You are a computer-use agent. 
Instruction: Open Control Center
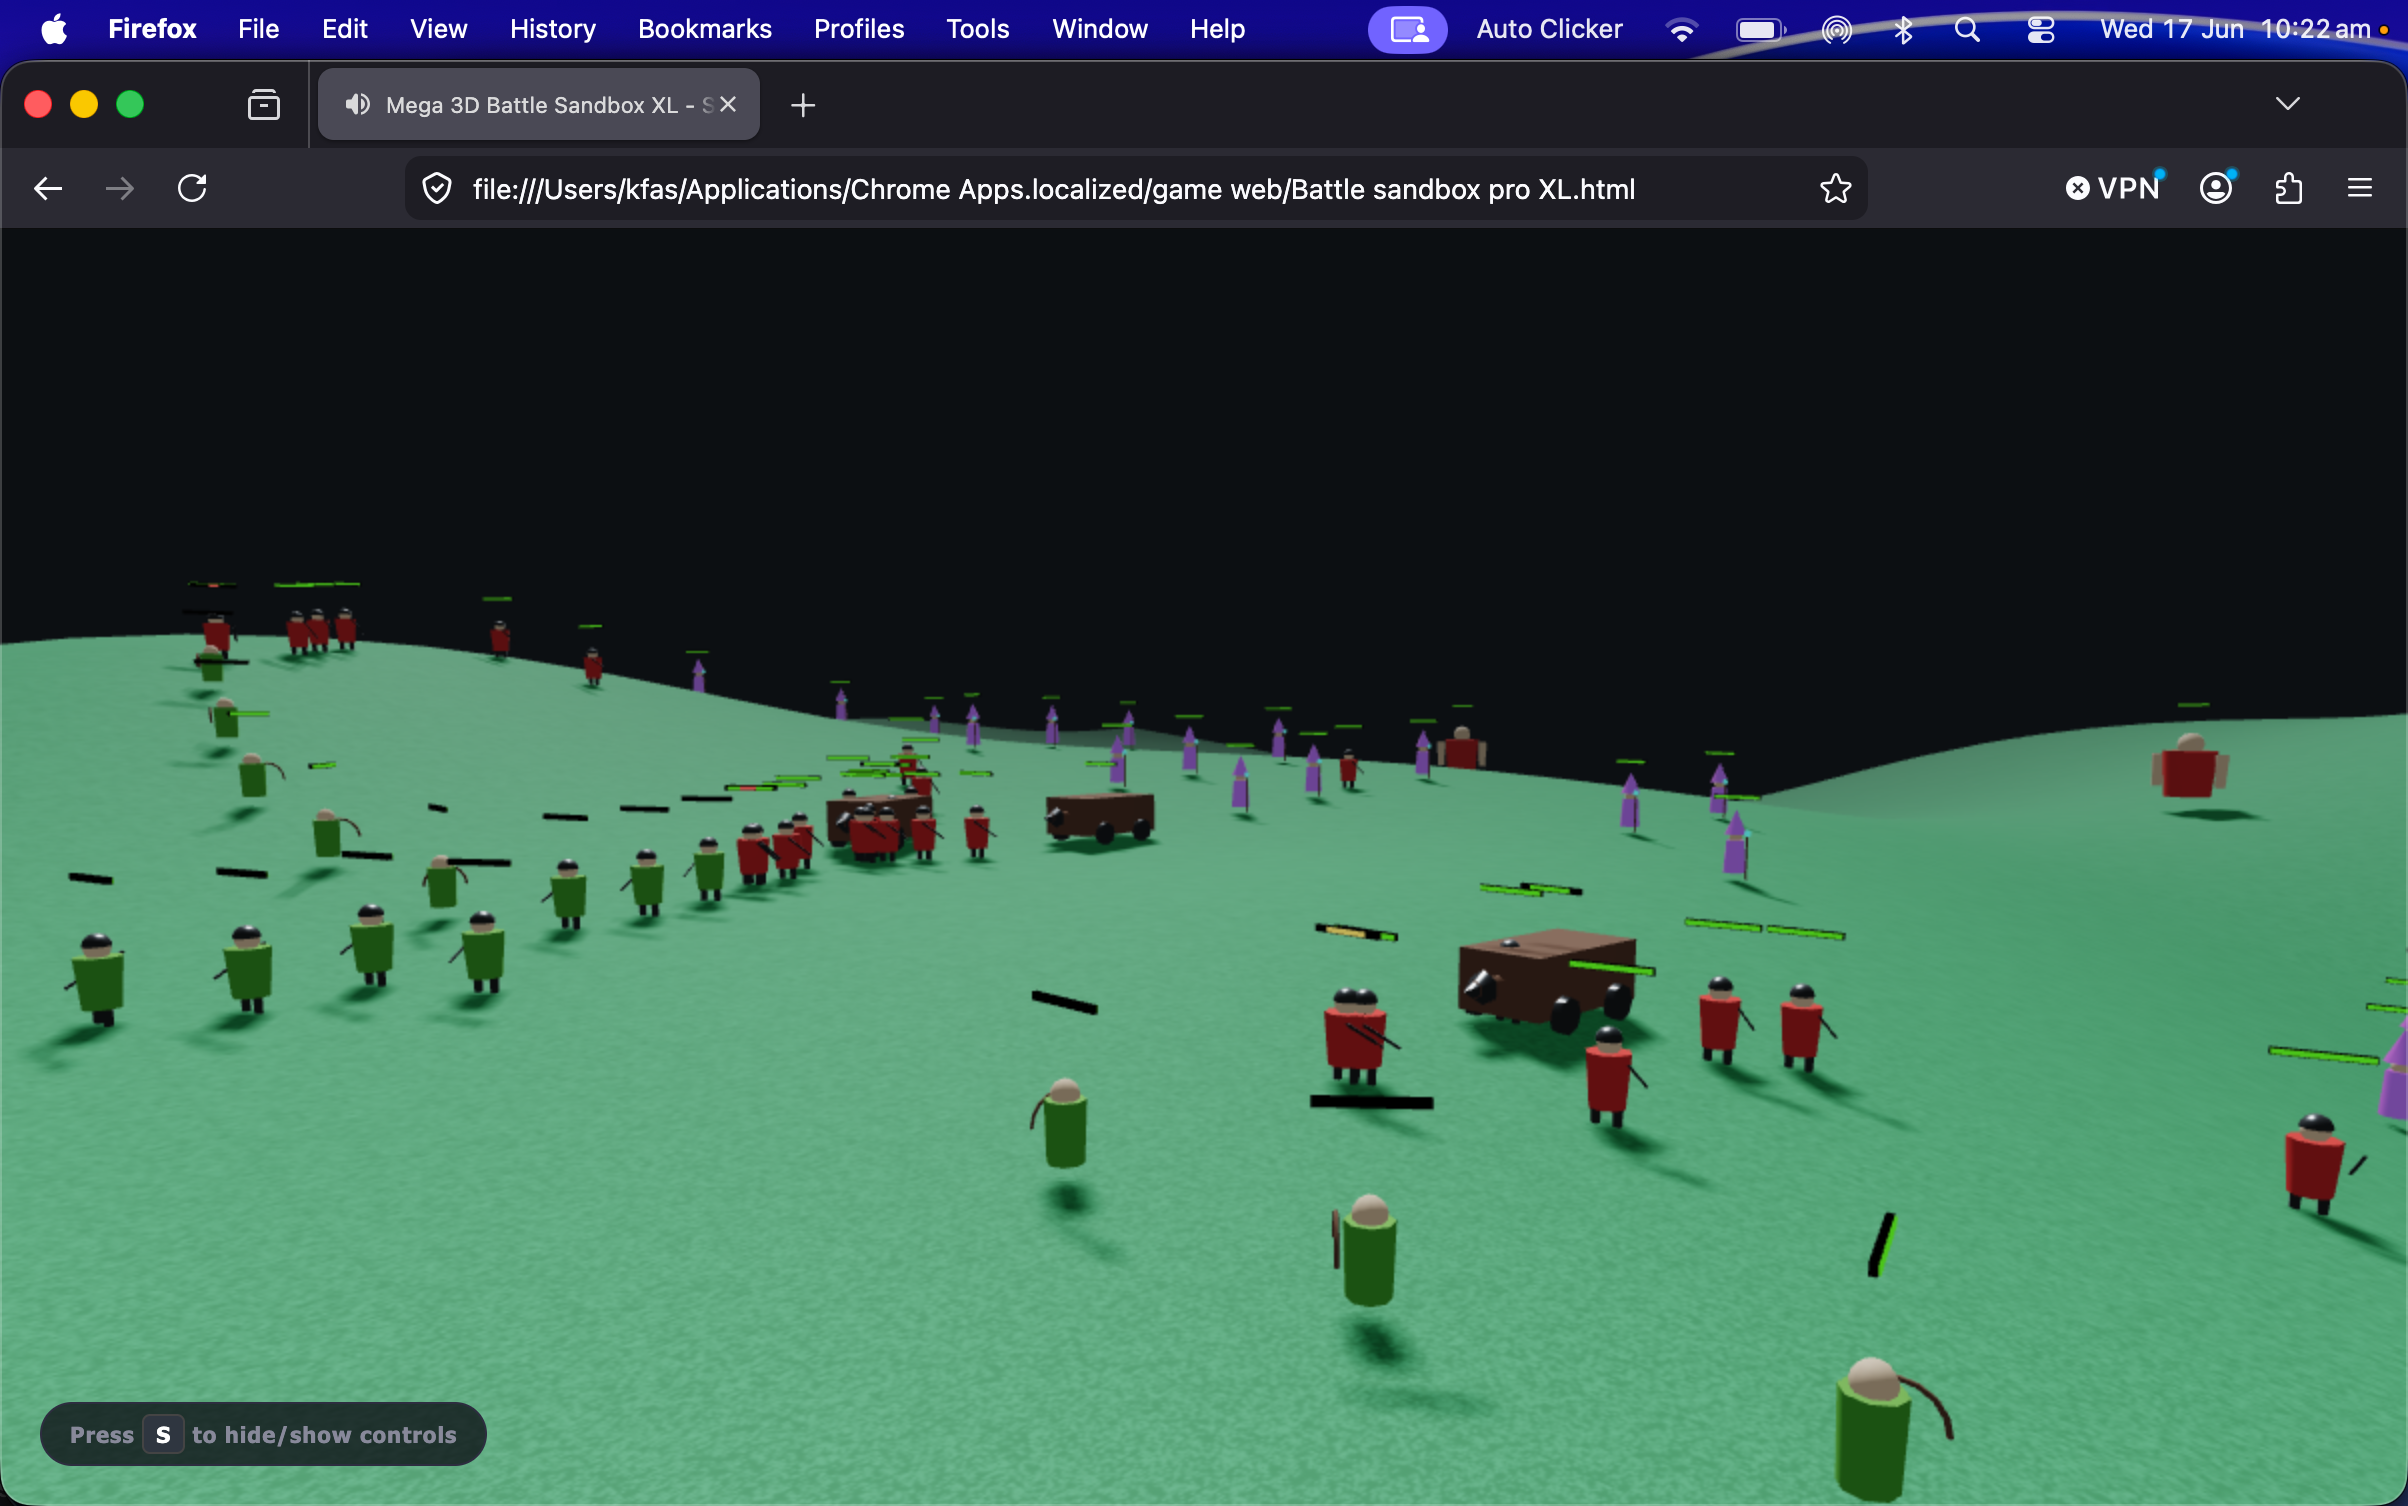pyautogui.click(x=2041, y=30)
